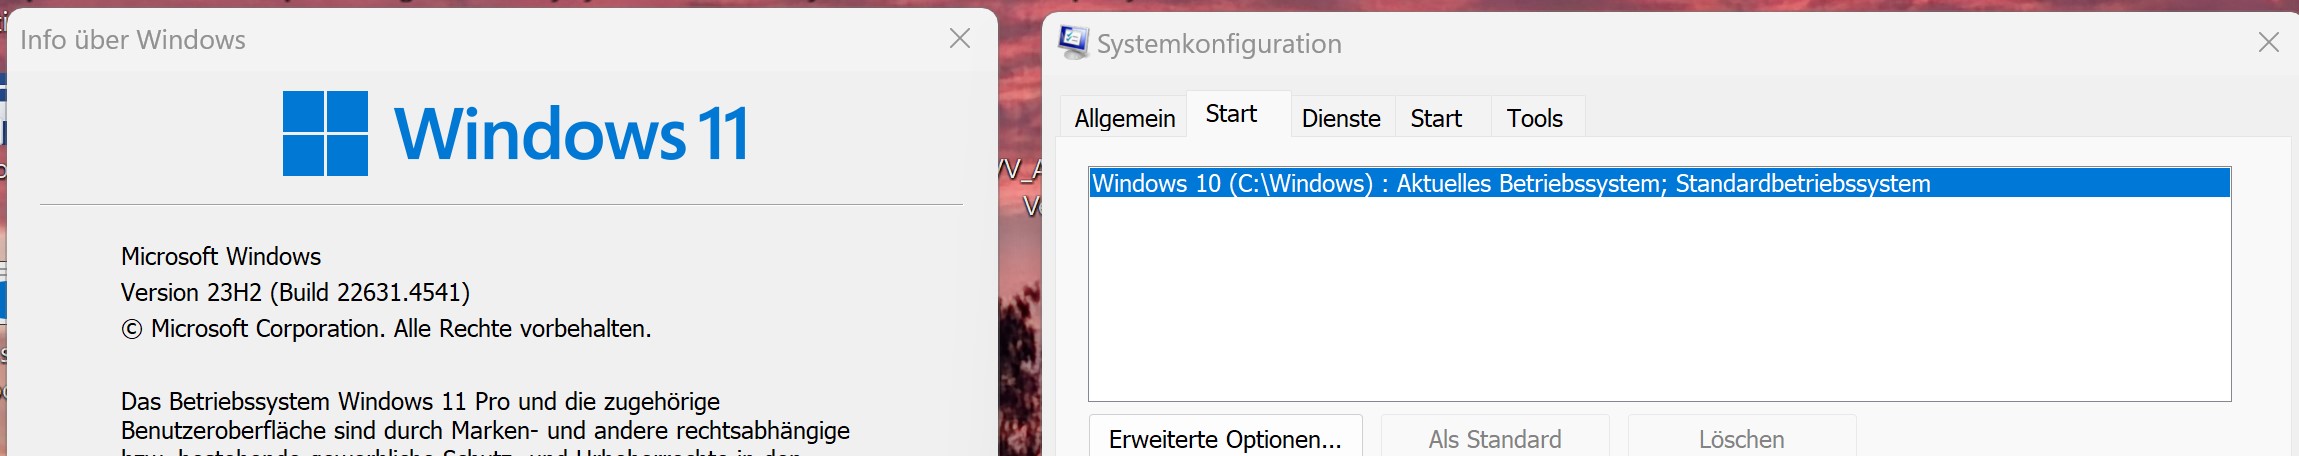
Task: Click the Systemkonfiguration app icon in title bar
Action: coord(1073,42)
